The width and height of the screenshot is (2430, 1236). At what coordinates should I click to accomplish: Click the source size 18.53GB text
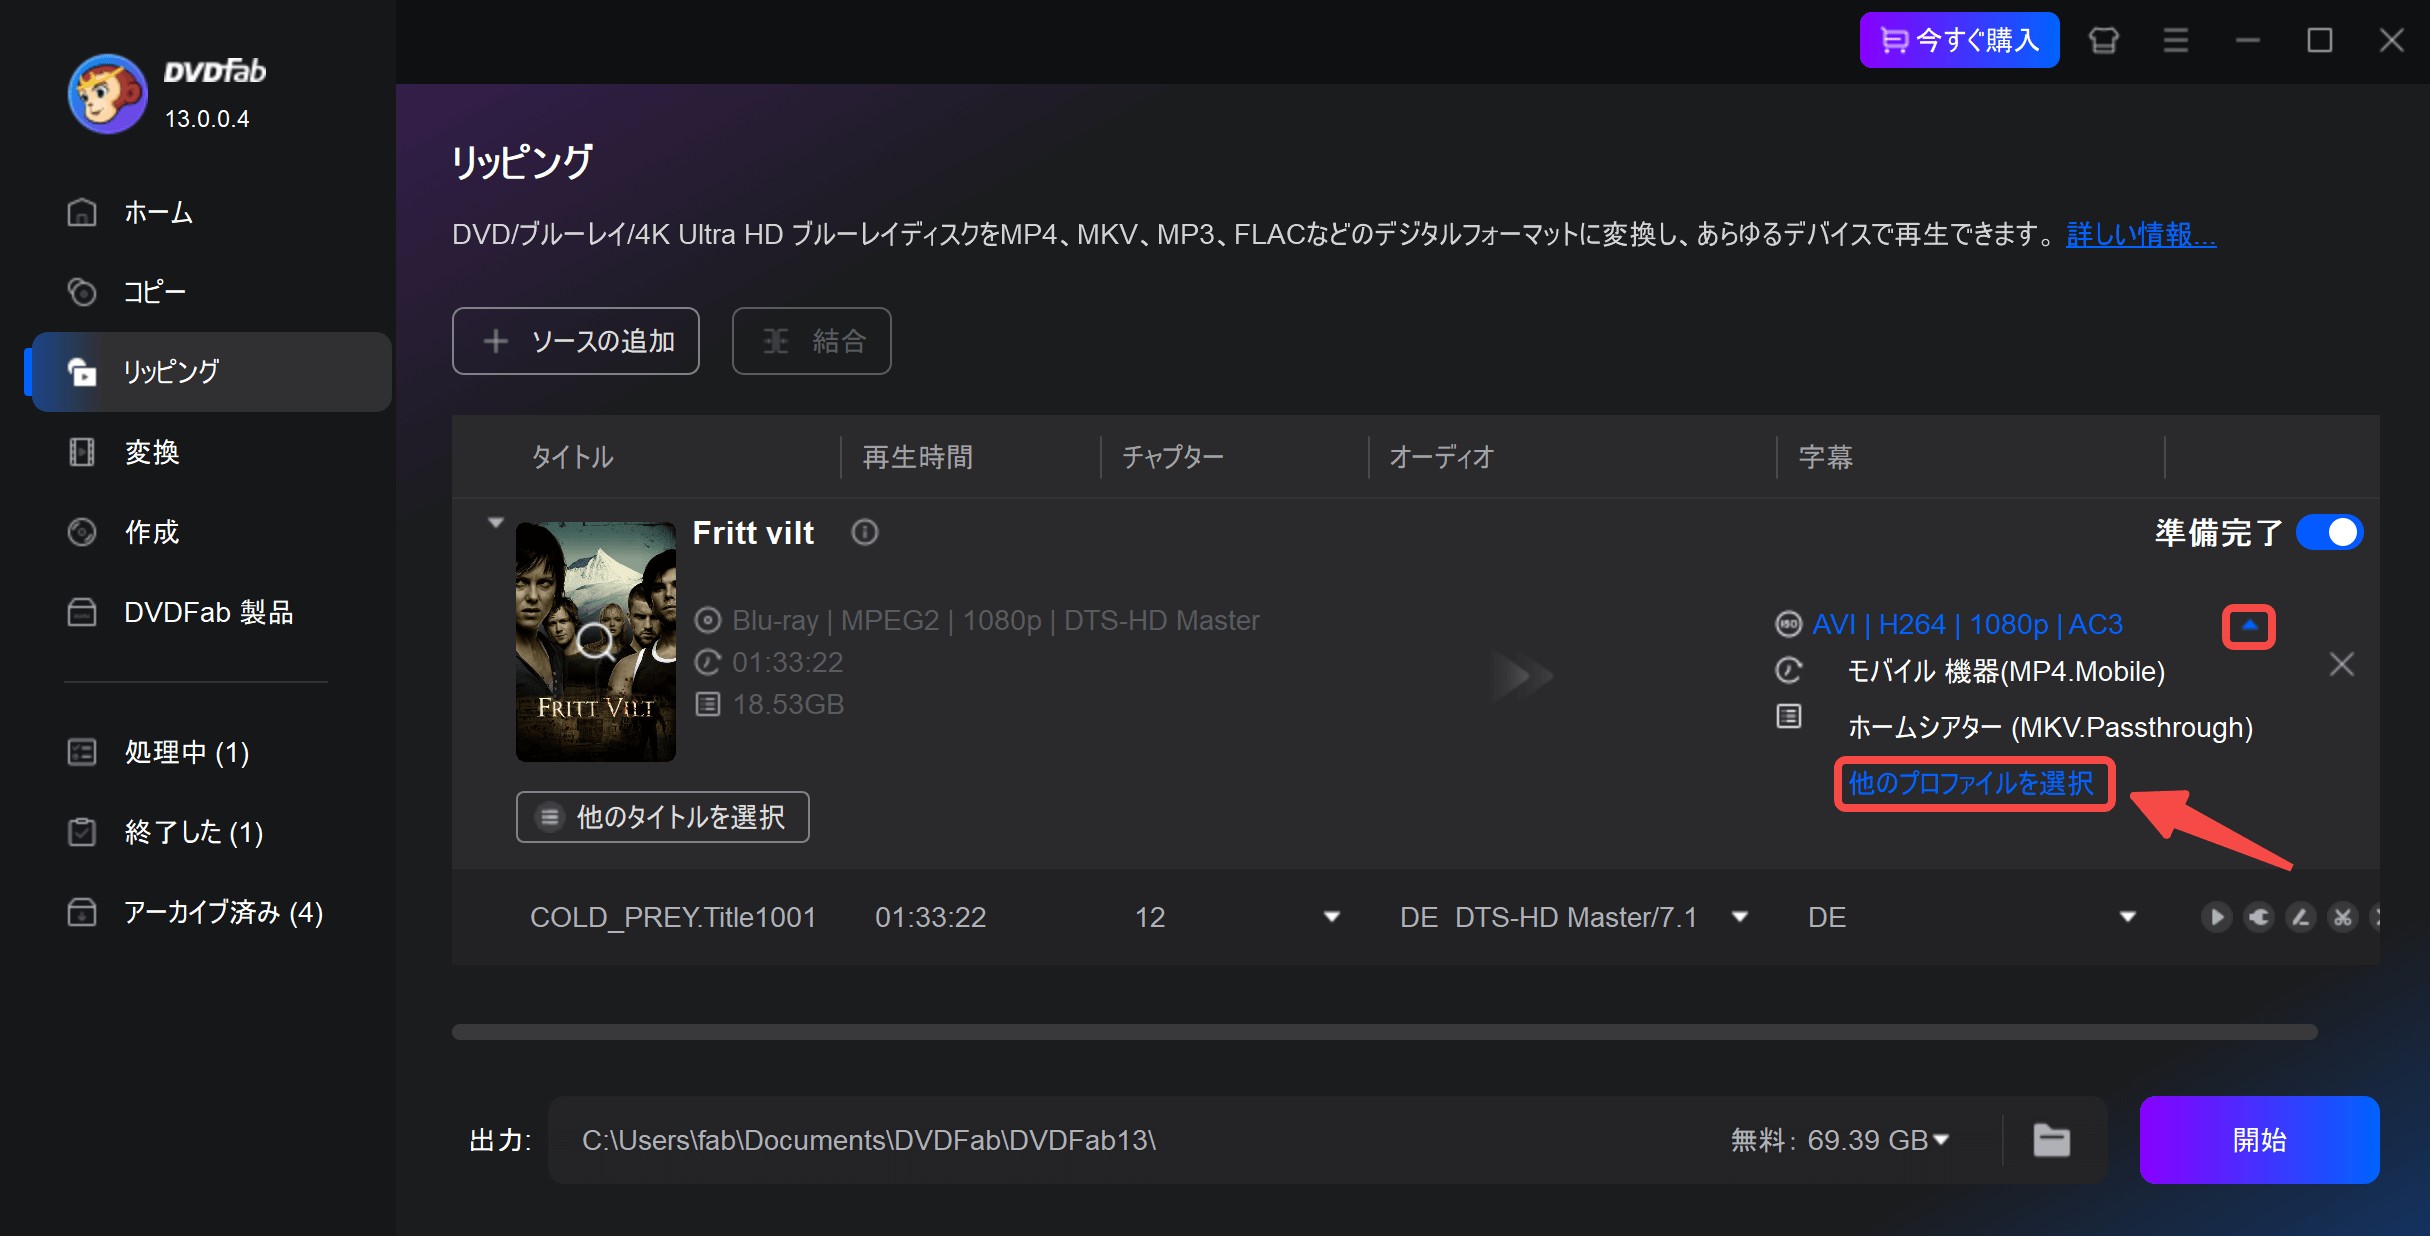pyautogui.click(x=788, y=704)
